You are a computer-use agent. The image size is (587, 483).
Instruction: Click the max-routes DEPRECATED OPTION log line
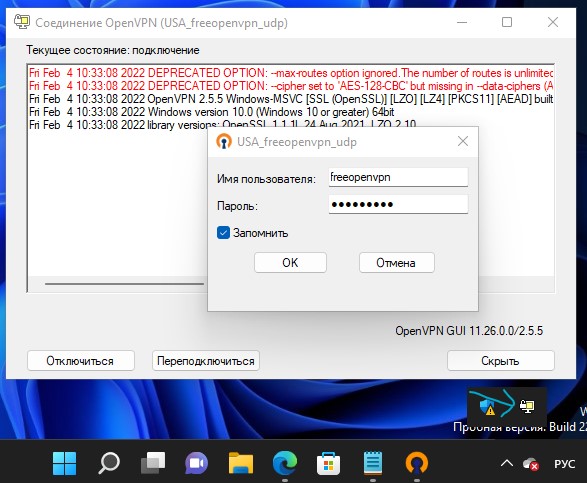click(291, 73)
